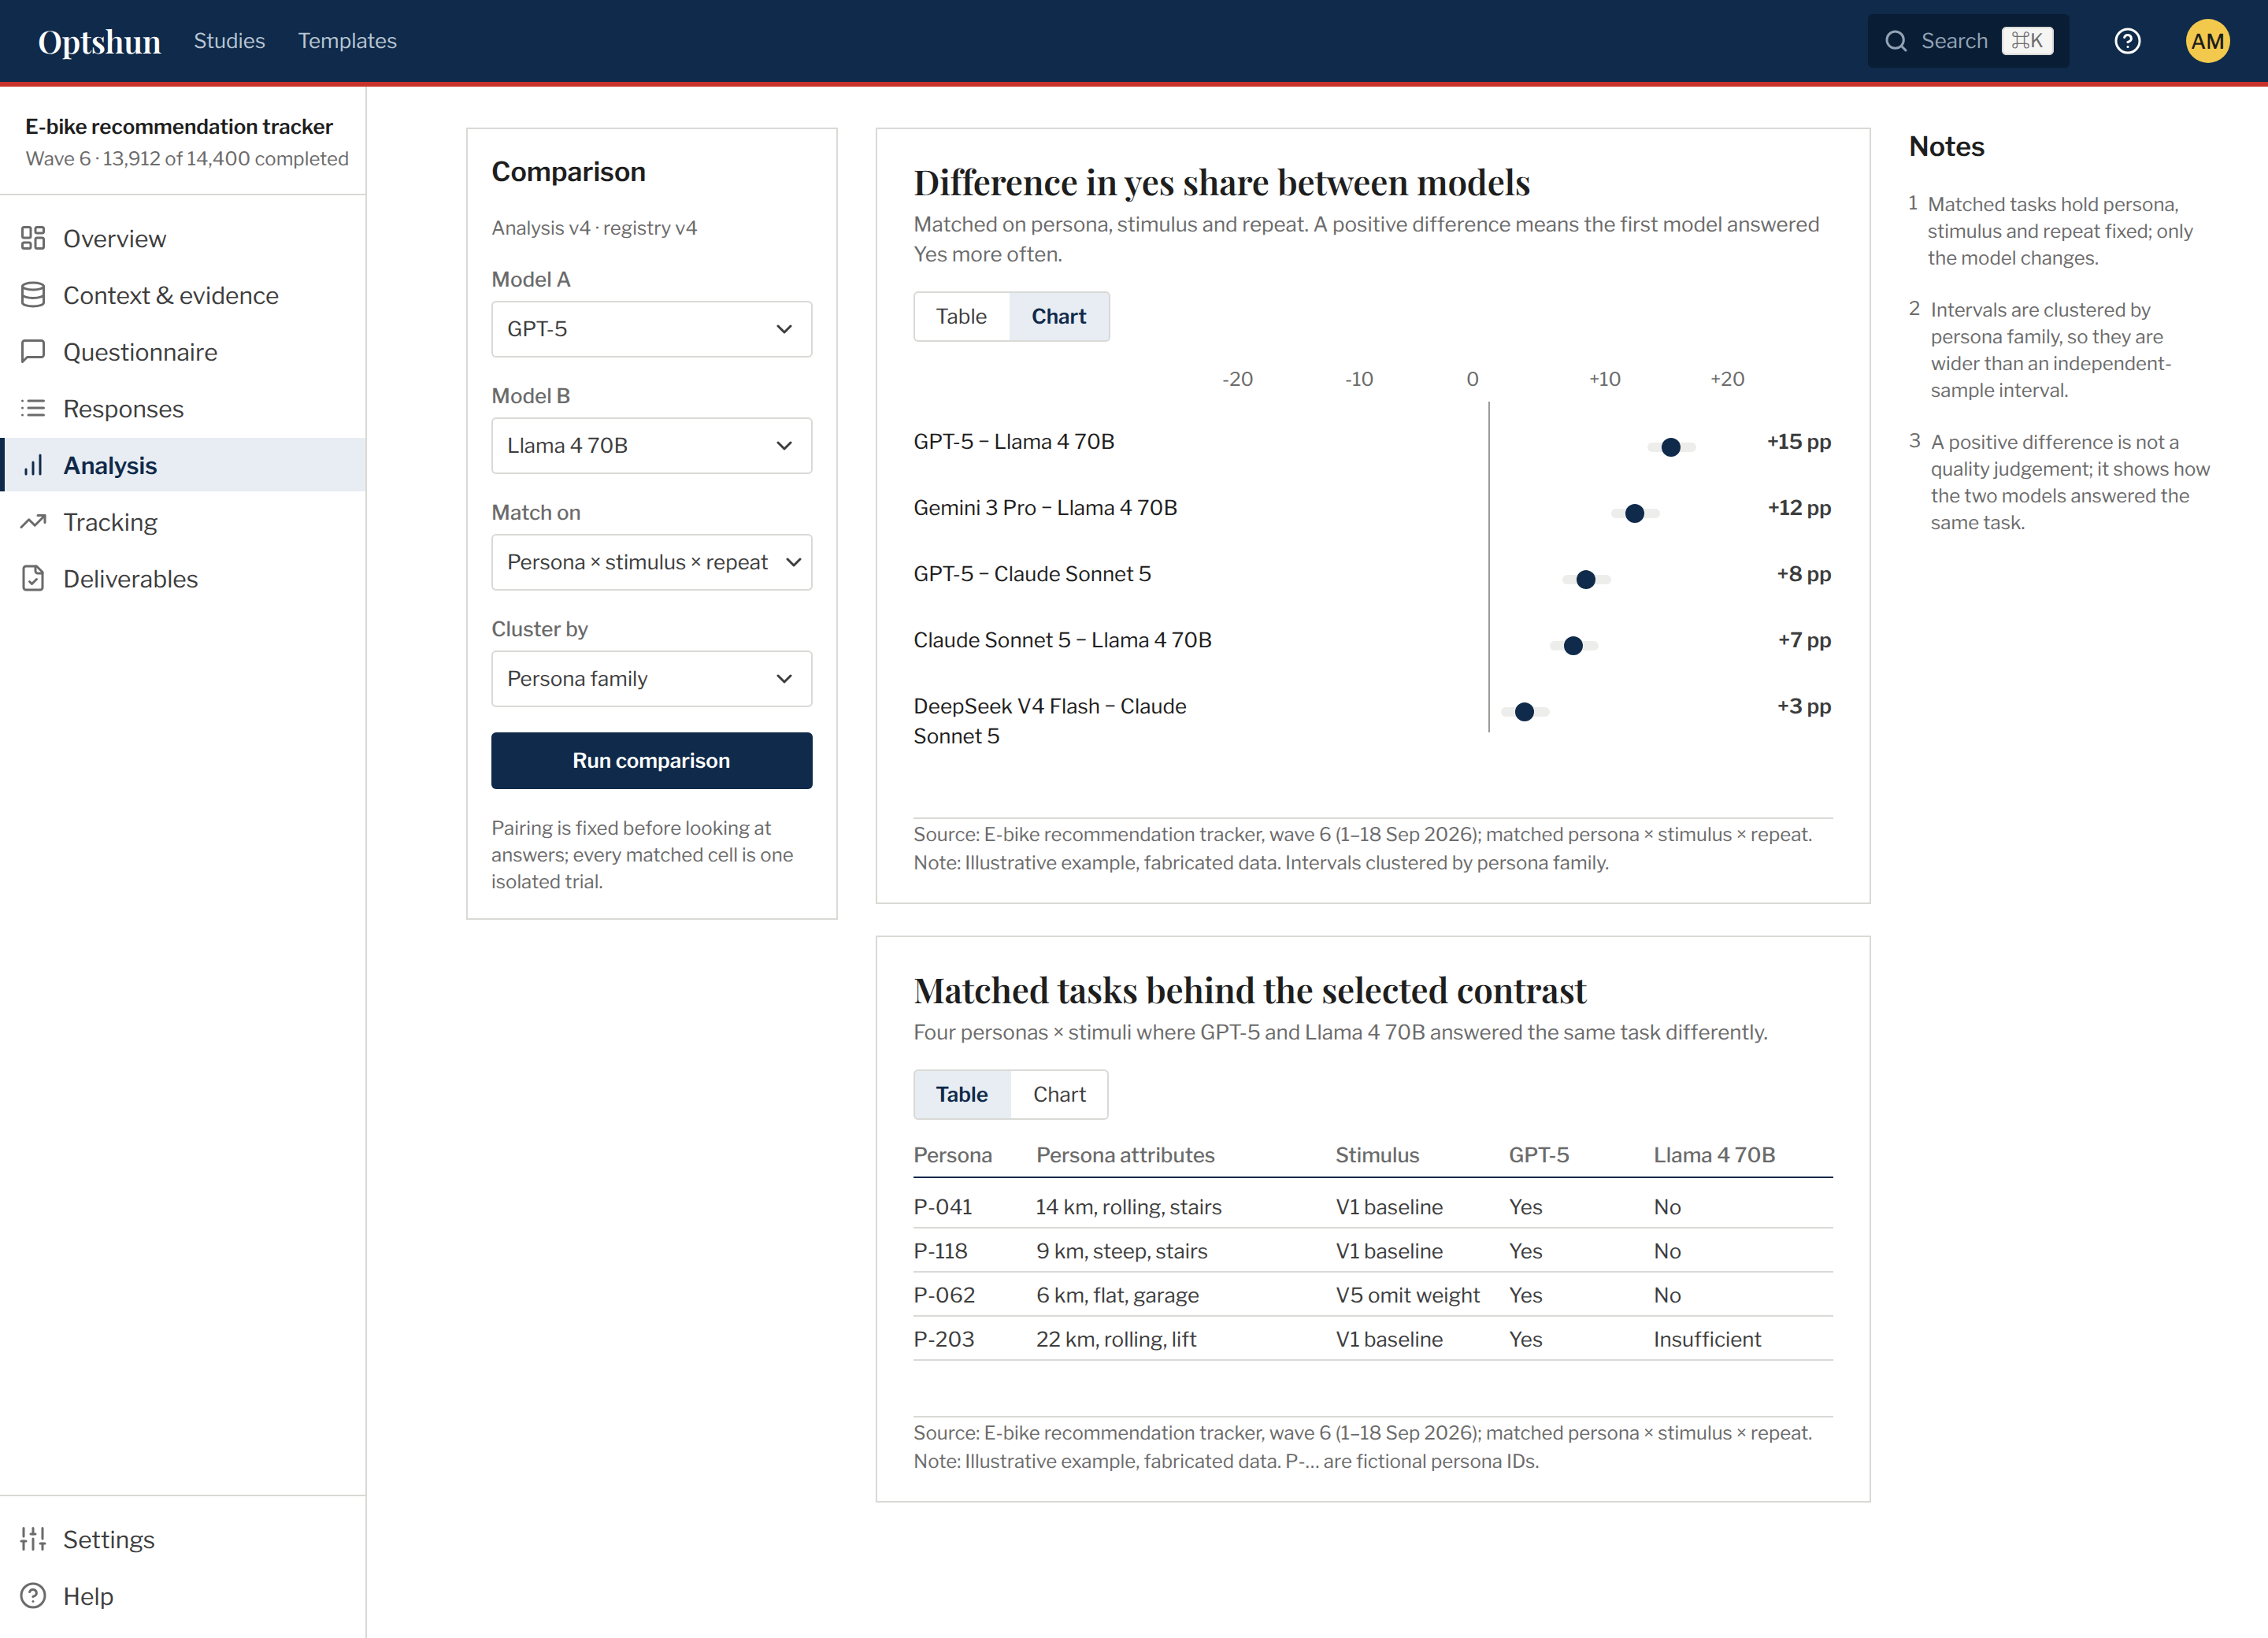Click '22 km, rolling, lift' attributes cell

point(1116,1339)
